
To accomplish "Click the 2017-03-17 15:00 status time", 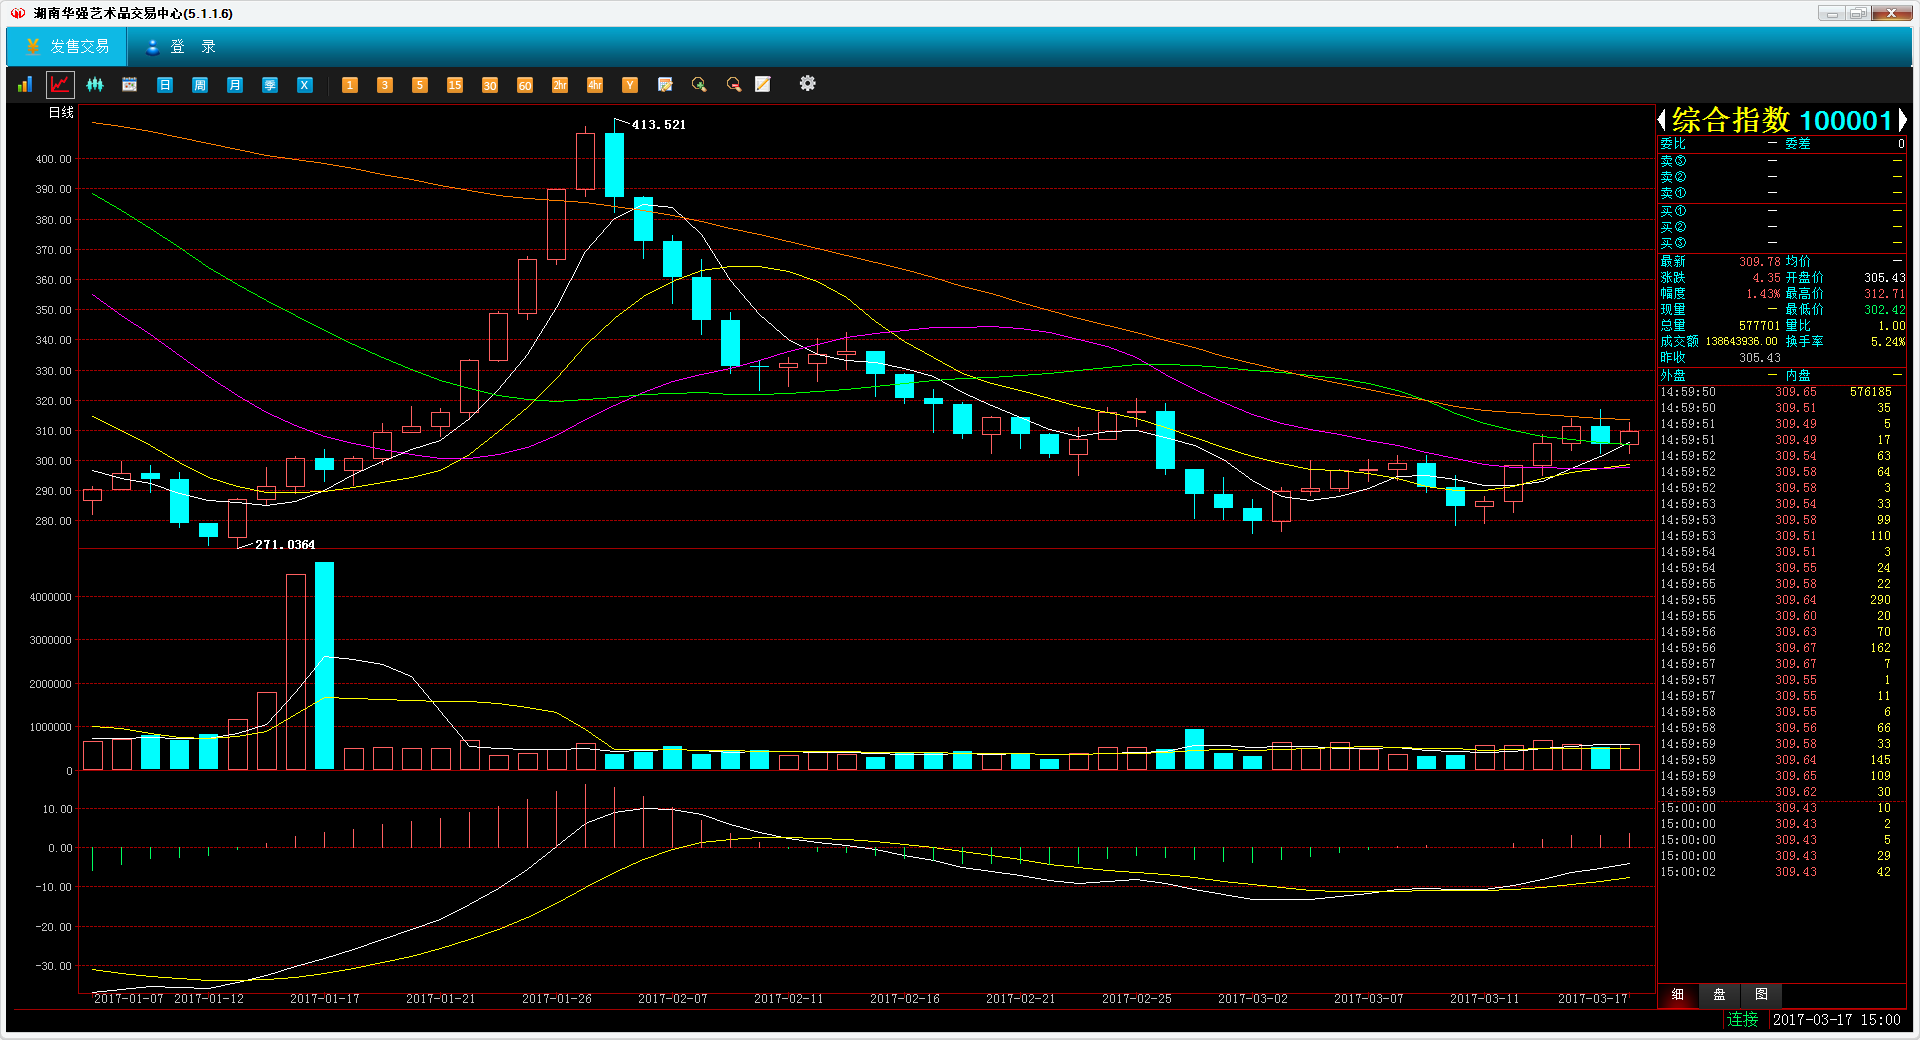I will coord(1837,1020).
